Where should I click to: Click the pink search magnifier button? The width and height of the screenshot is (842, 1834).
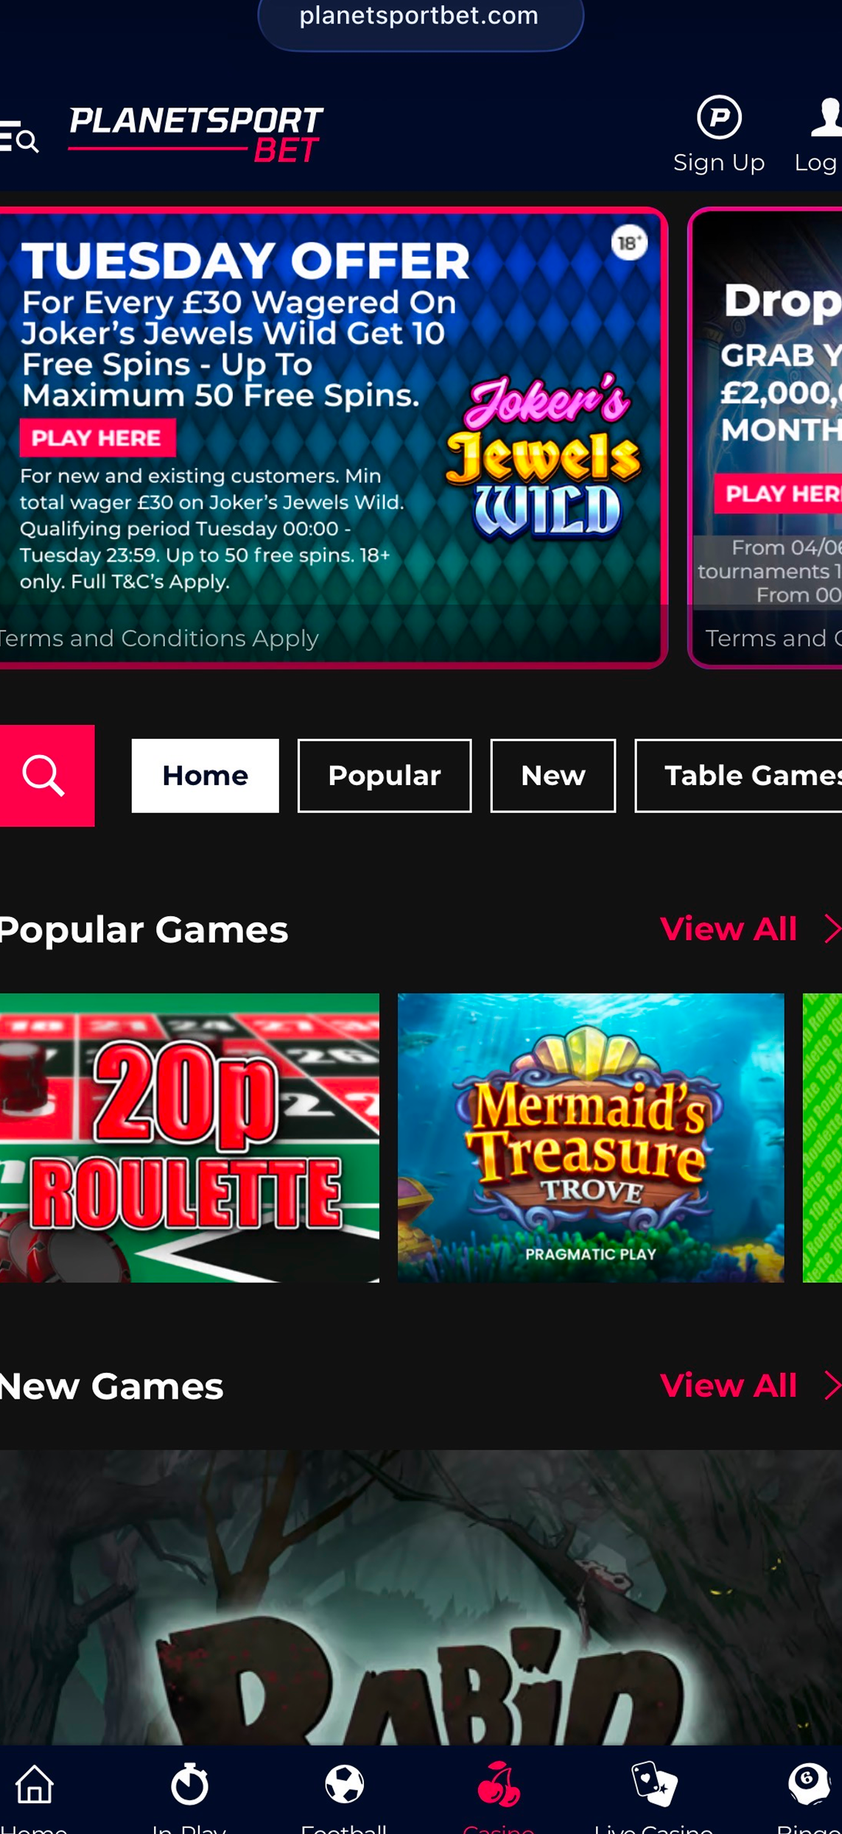click(47, 775)
